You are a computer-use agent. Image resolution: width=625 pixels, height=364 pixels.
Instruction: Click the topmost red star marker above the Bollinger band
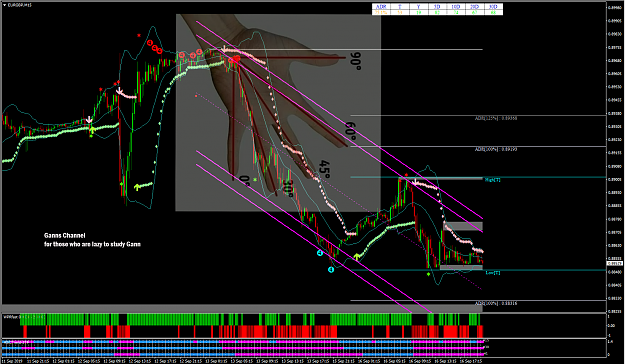pyautogui.click(x=139, y=35)
